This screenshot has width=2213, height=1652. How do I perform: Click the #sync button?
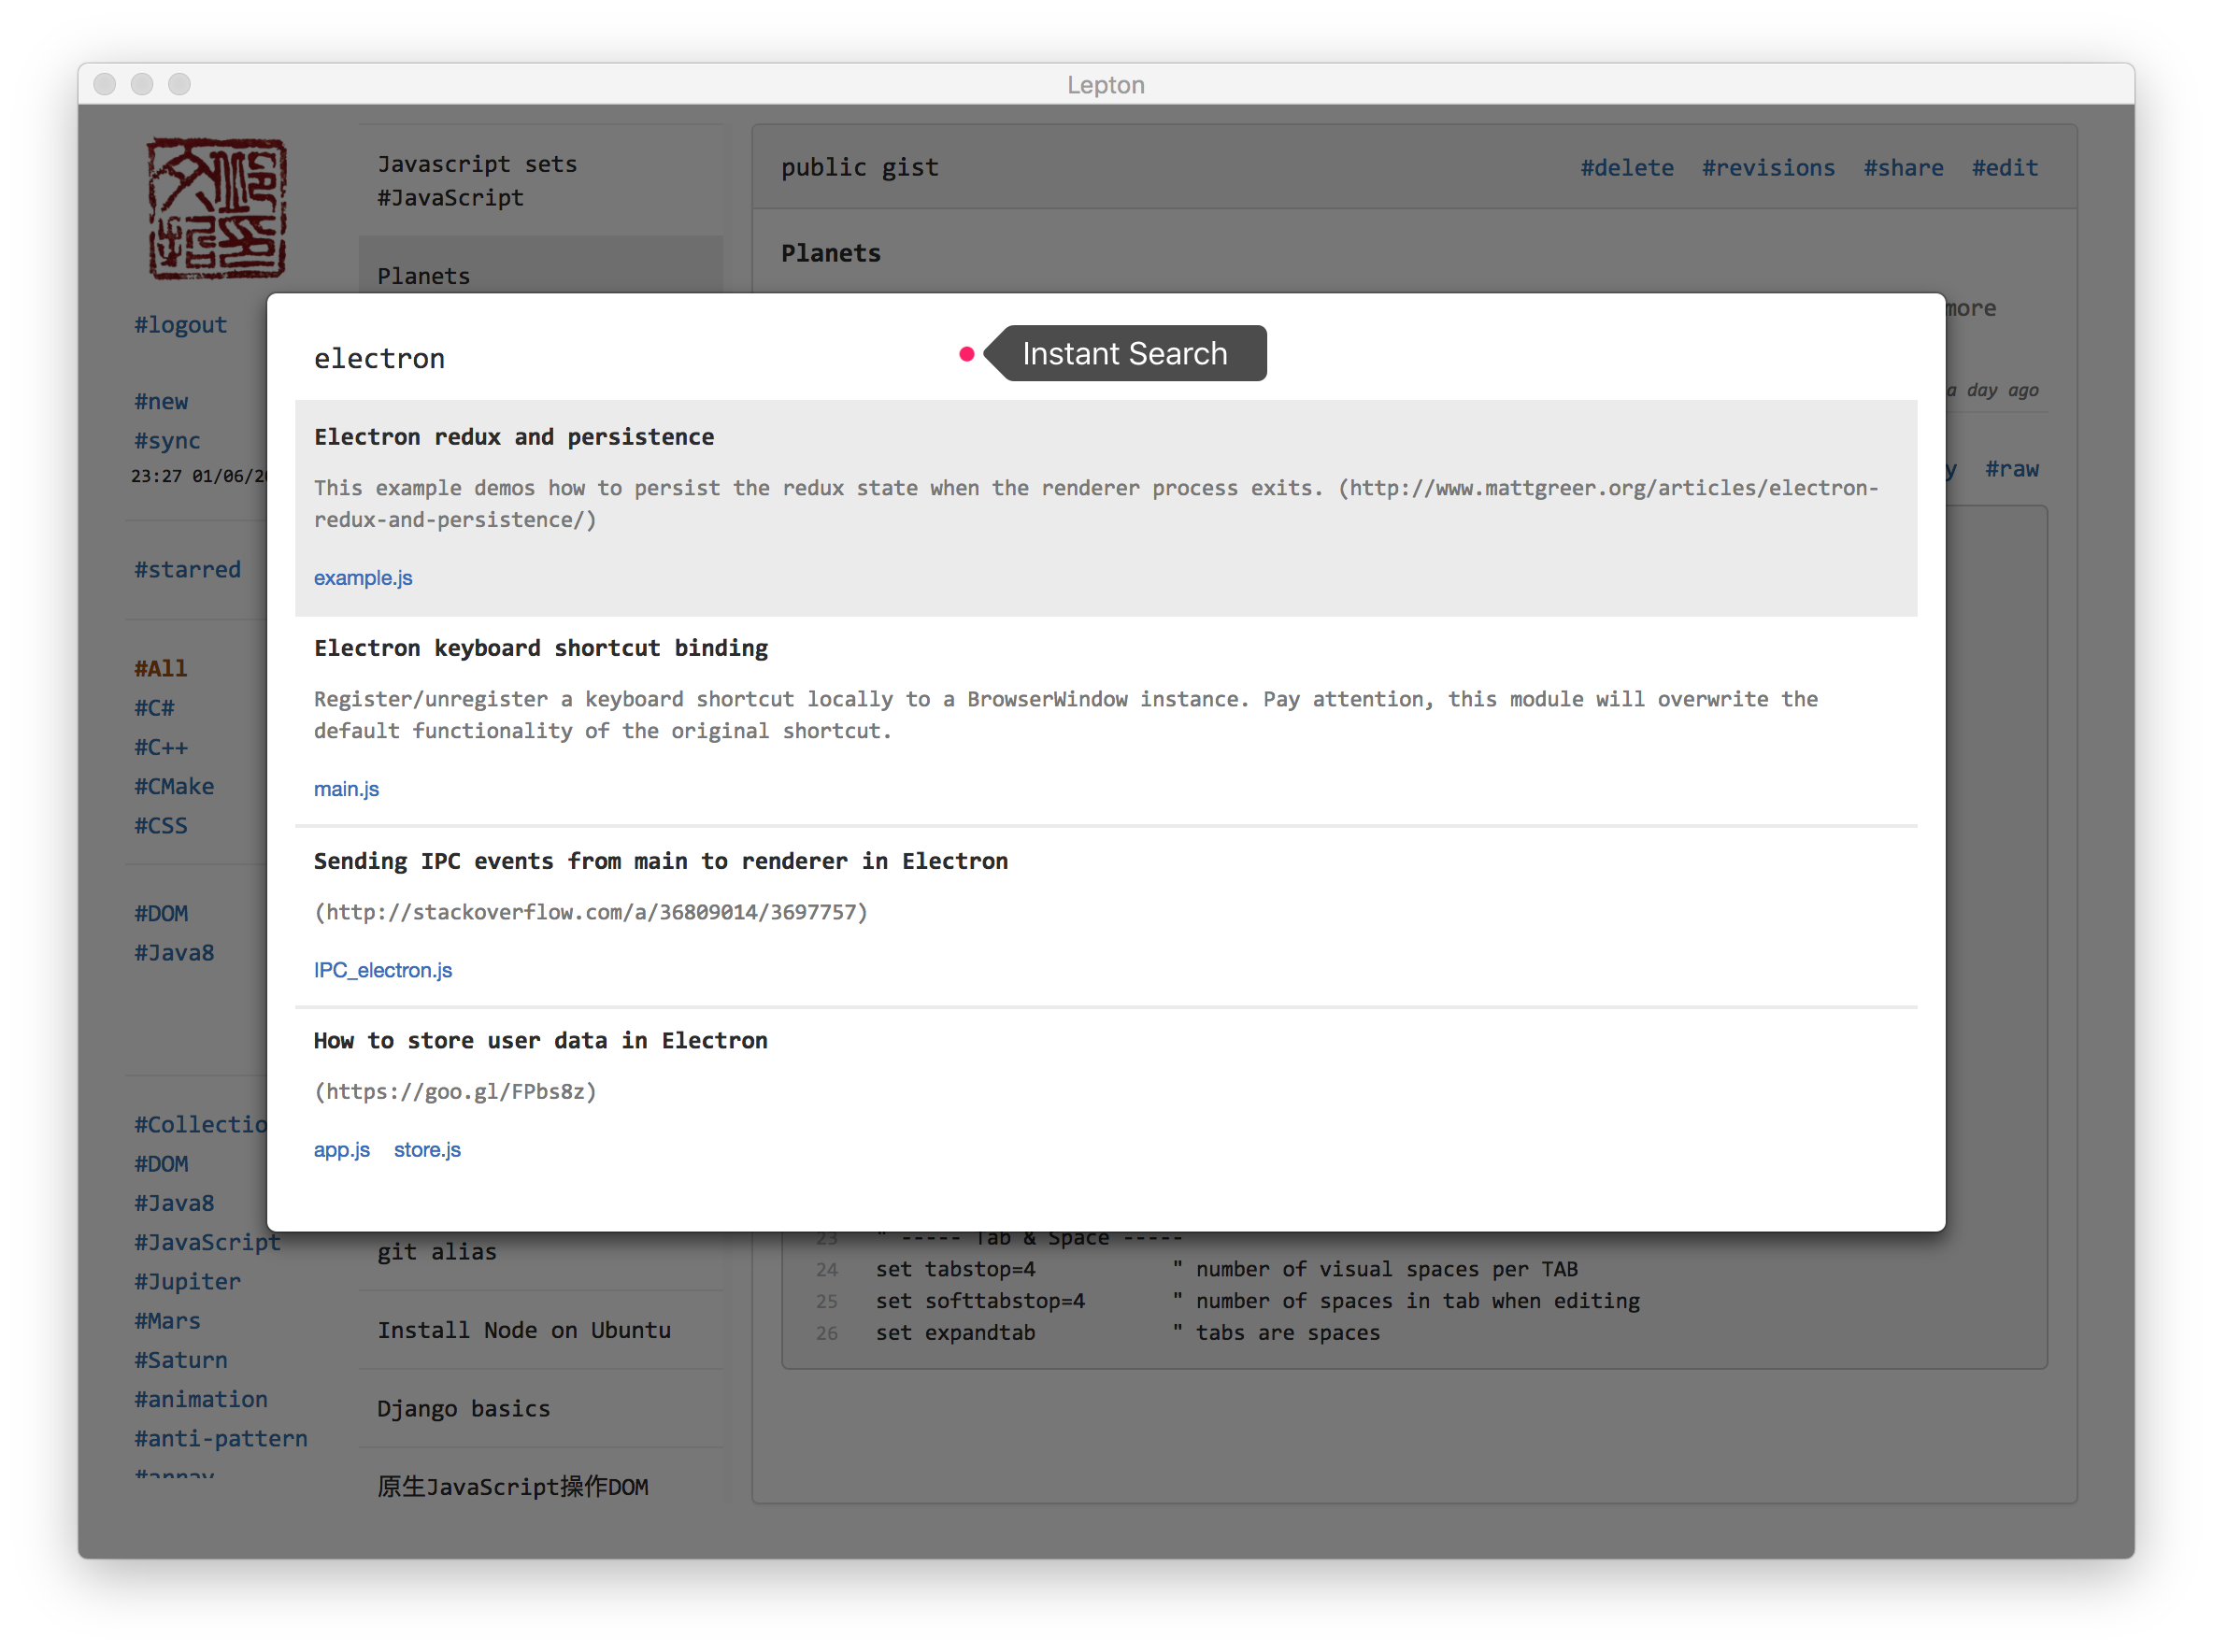pyautogui.click(x=167, y=441)
